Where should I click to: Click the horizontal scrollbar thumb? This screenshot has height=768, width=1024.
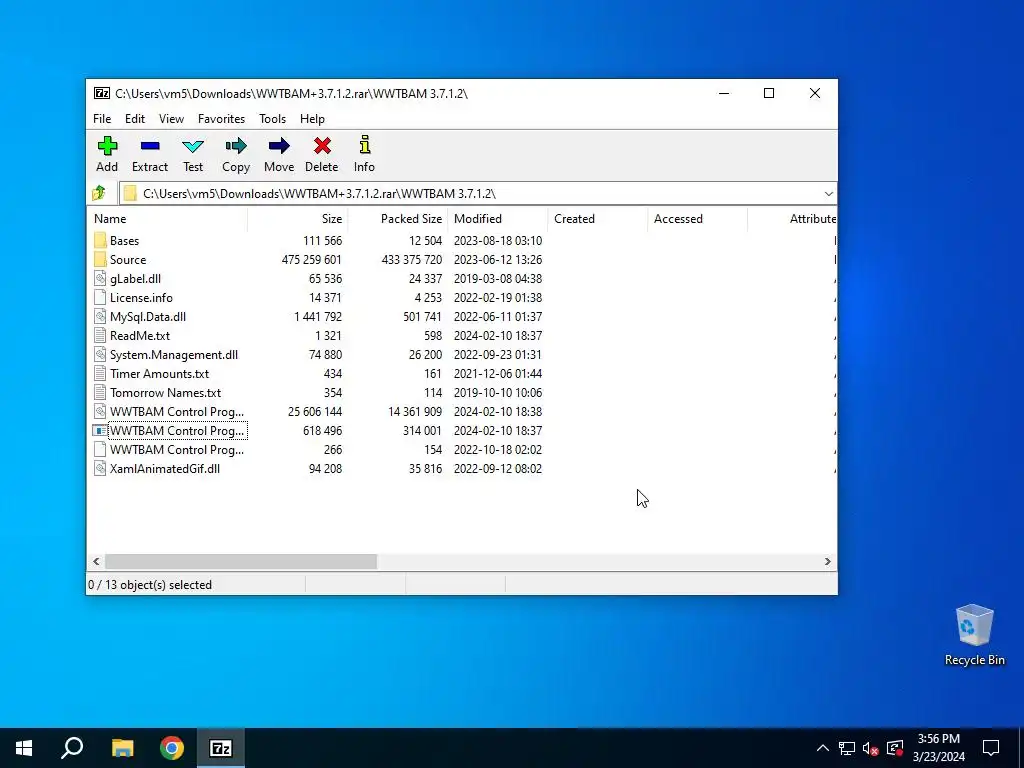[241, 561]
